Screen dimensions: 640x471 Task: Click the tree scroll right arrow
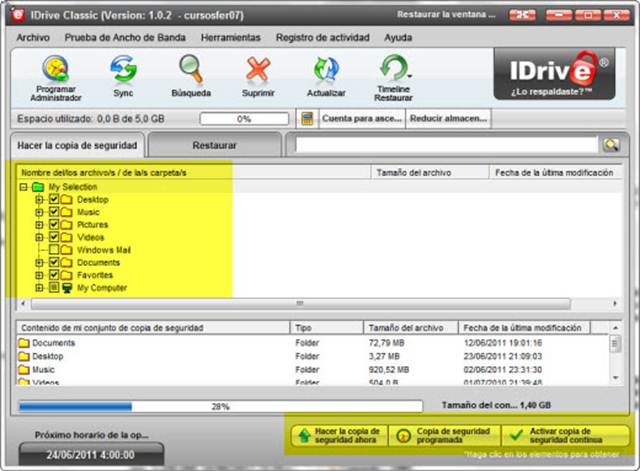pyautogui.click(x=615, y=304)
